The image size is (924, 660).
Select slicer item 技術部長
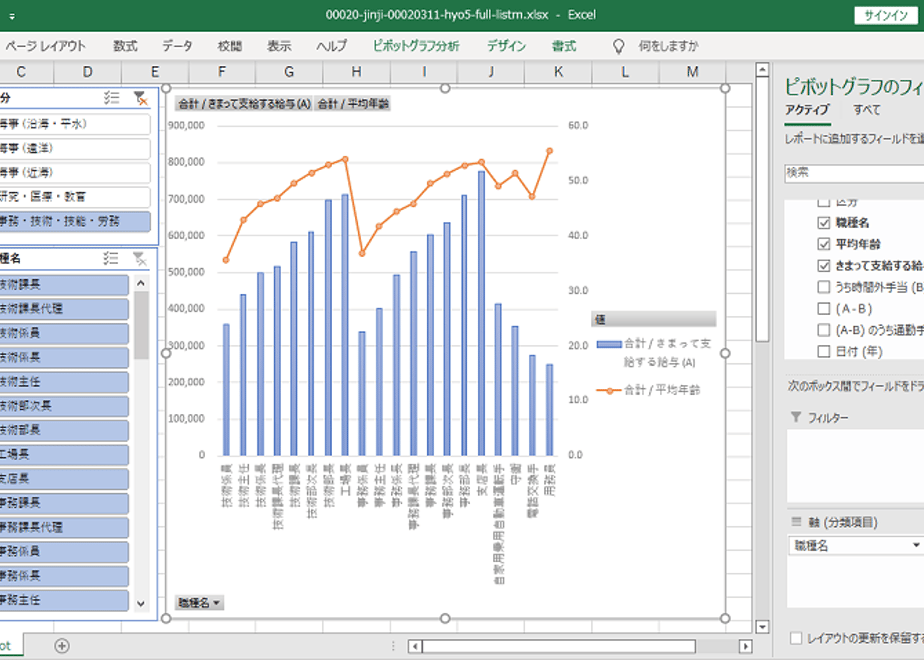(64, 430)
